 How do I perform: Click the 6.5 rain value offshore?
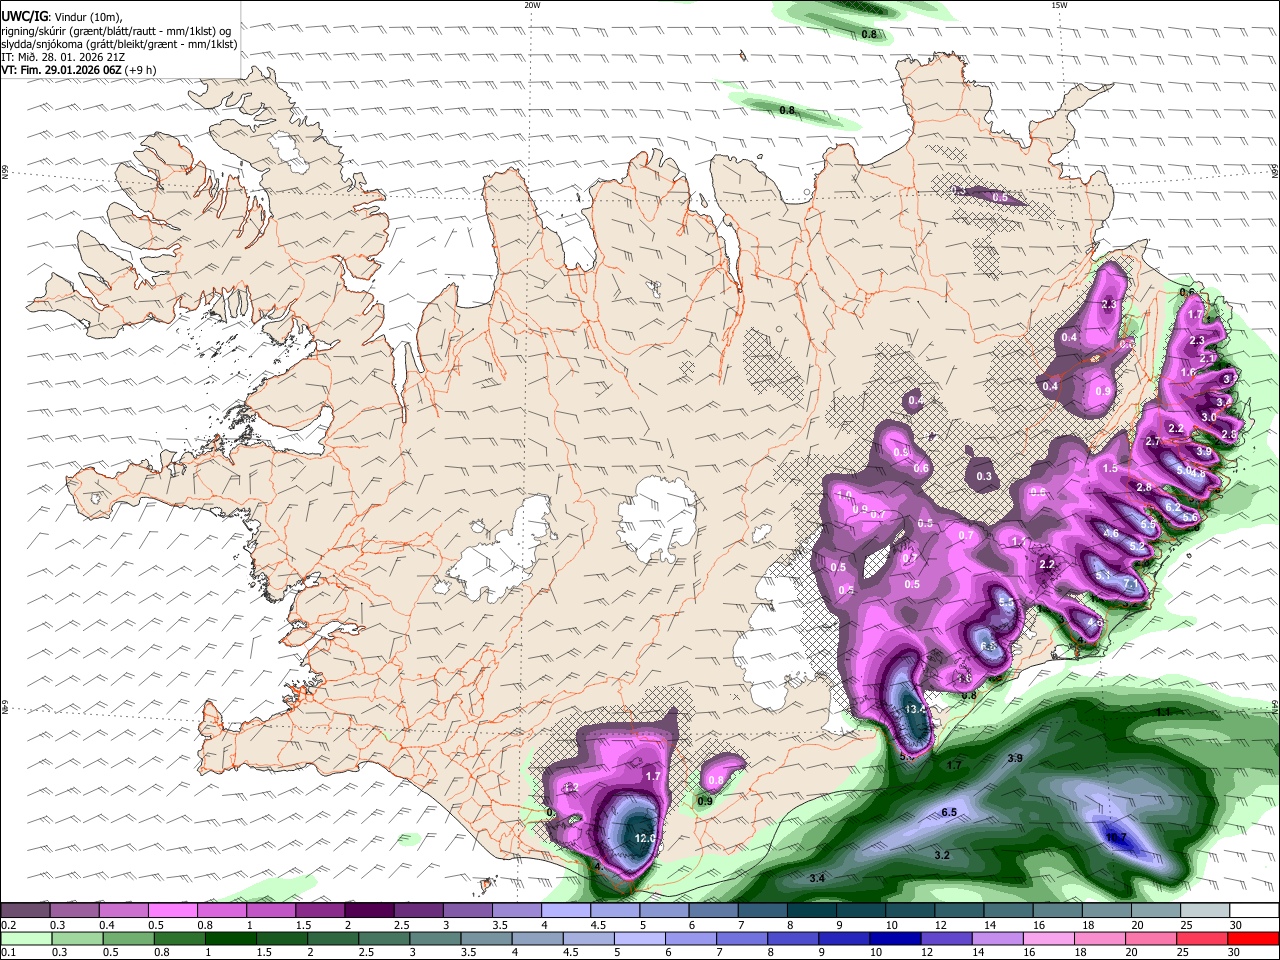pos(950,812)
